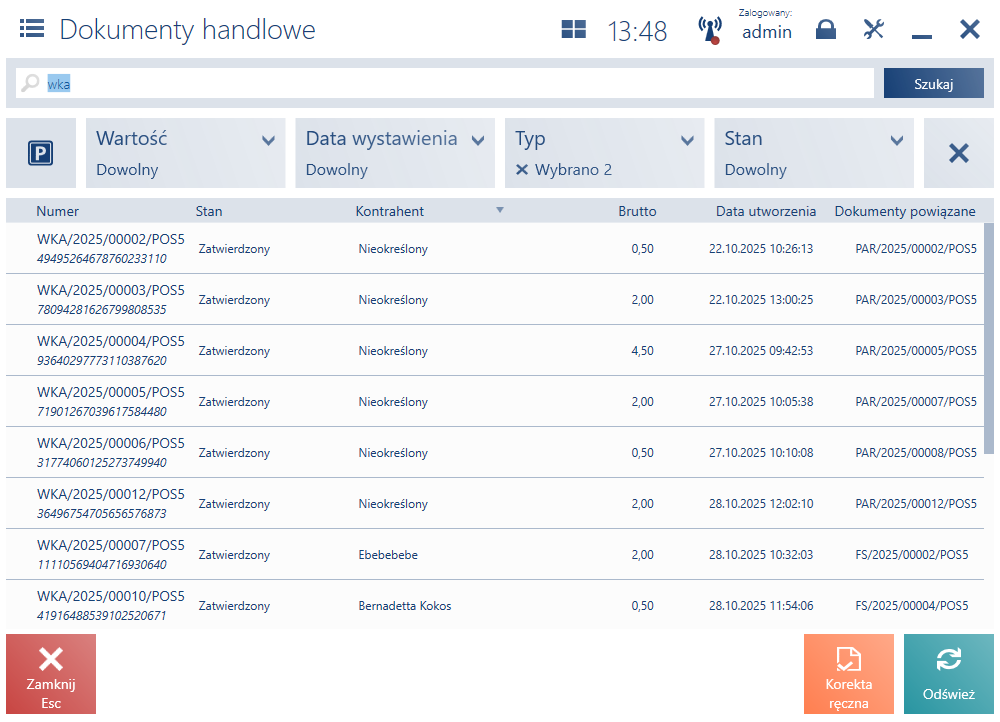The width and height of the screenshot is (1000, 722).
Task: Select document WKA/2025/00004/POS5
Action: point(495,351)
